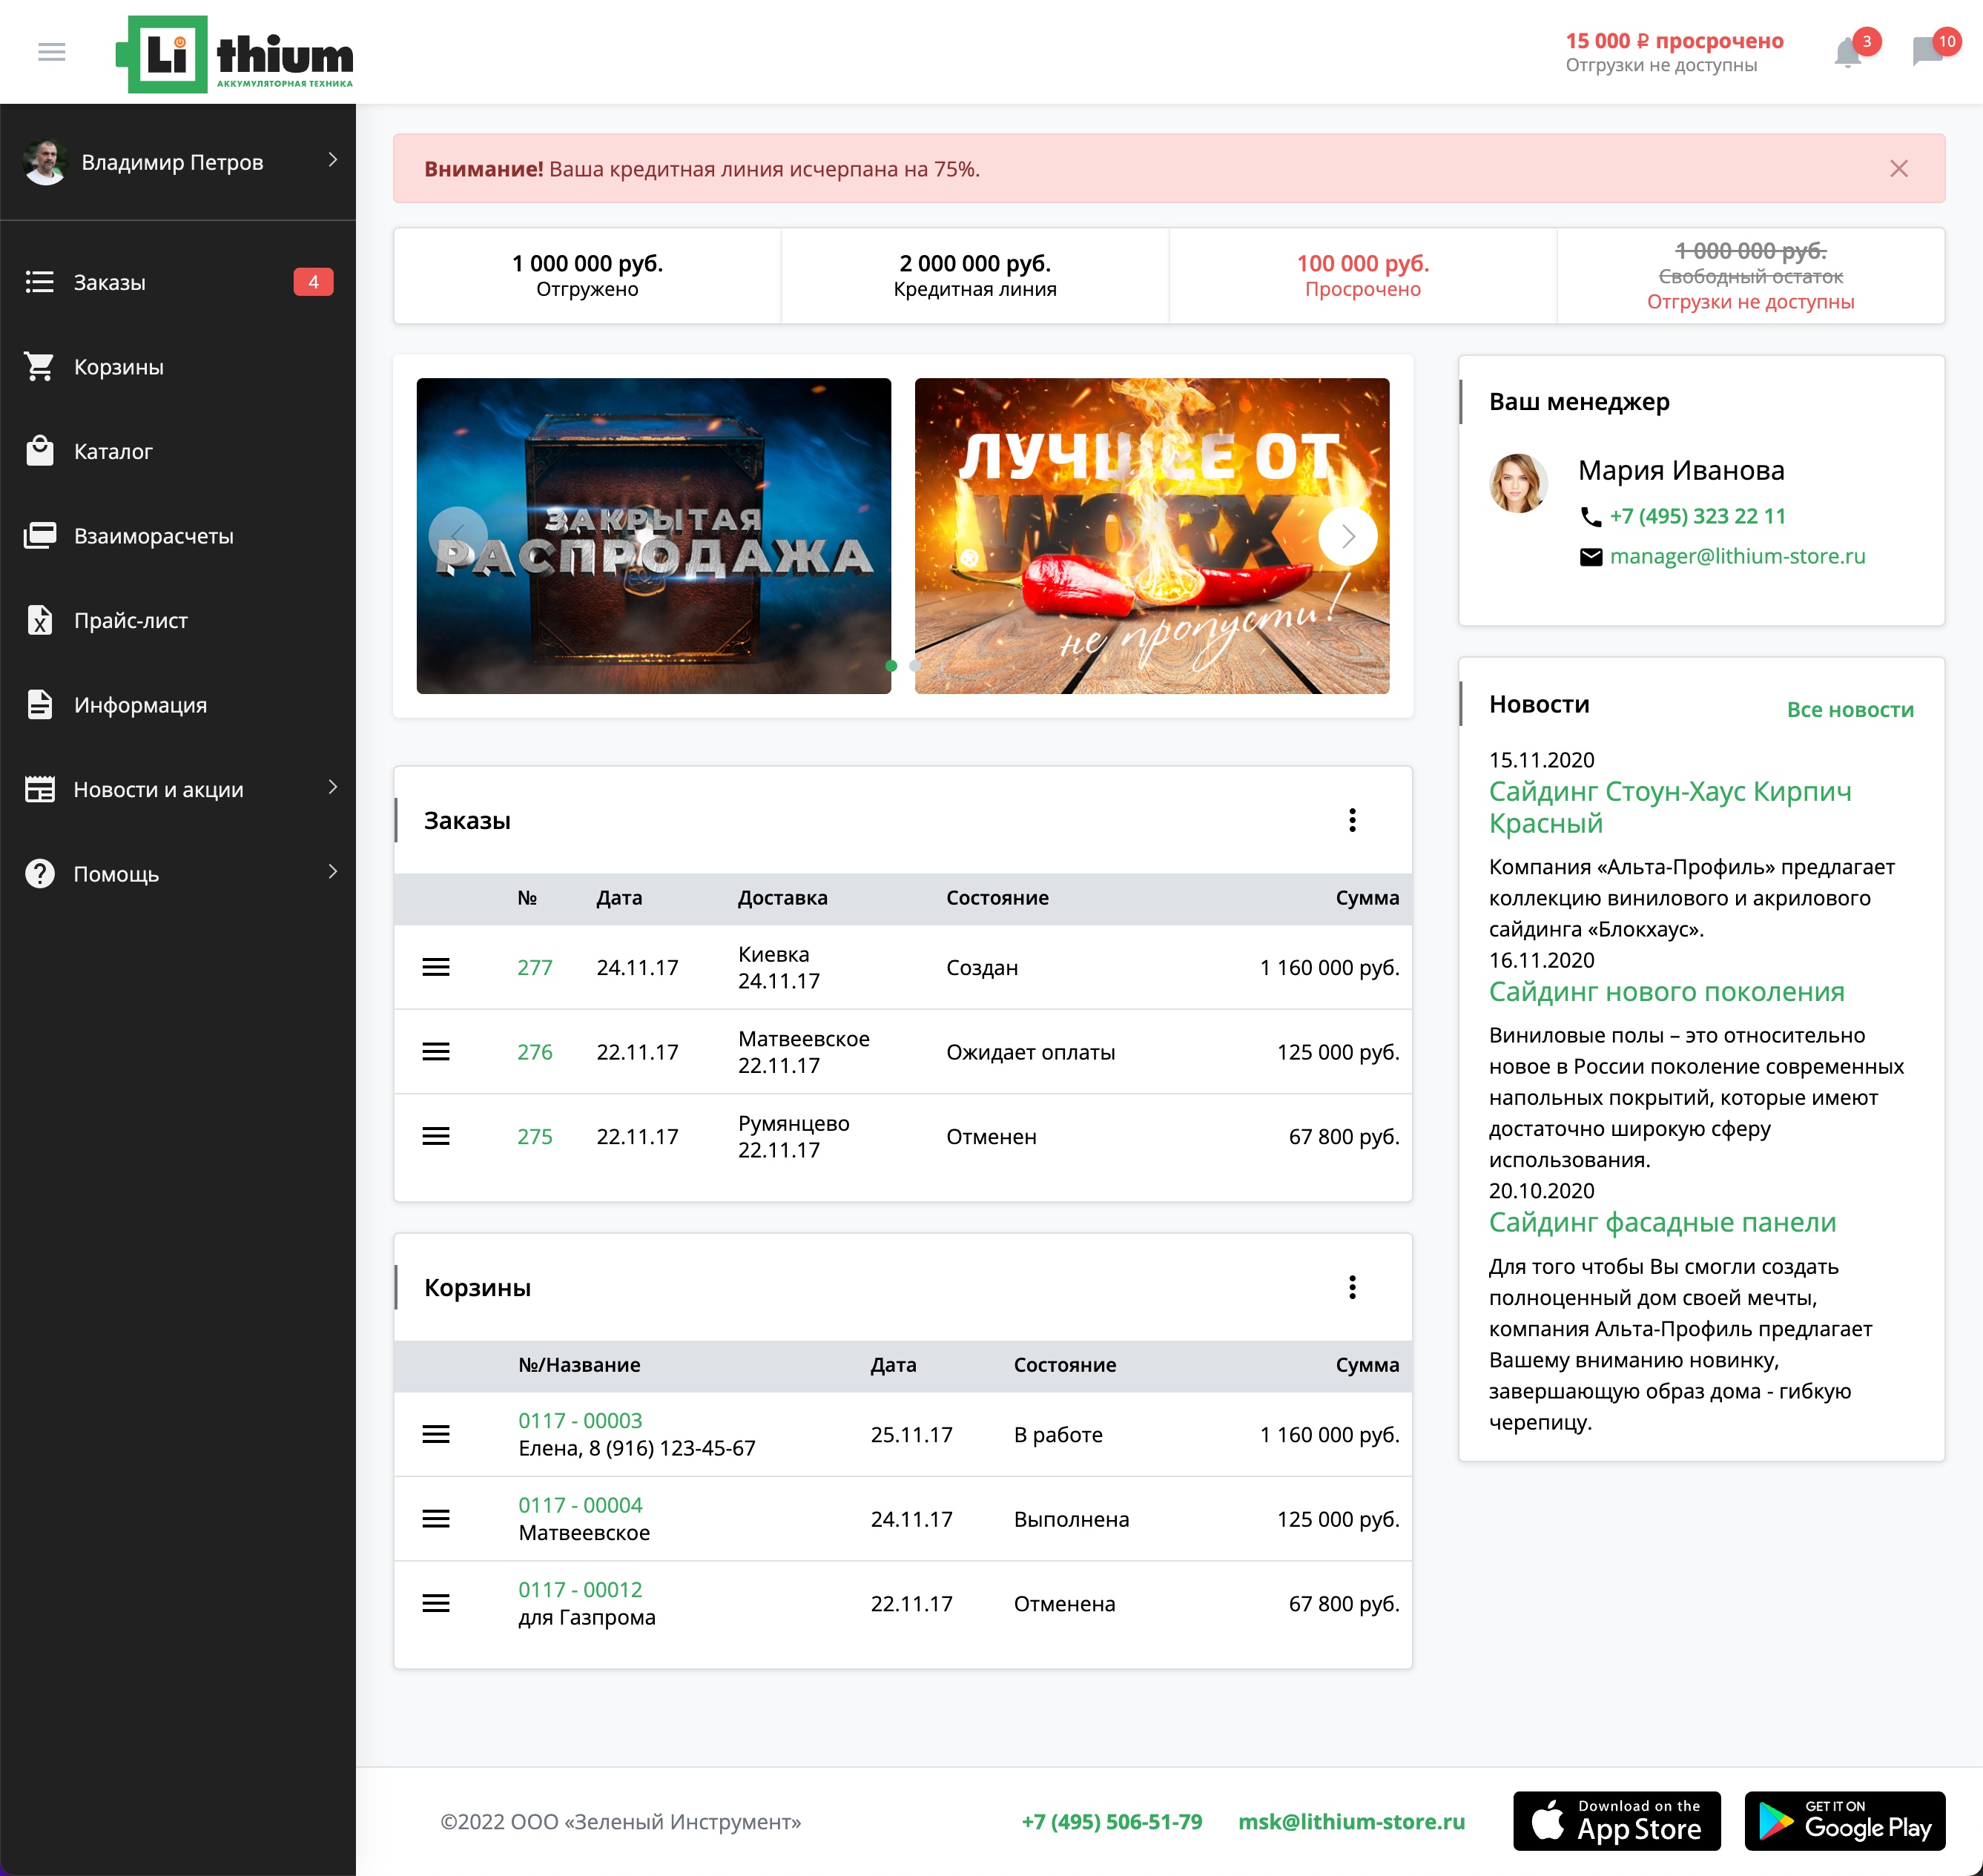The image size is (1983, 1876).
Task: Open chat messages icon with 10 badge
Action: [x=1926, y=52]
